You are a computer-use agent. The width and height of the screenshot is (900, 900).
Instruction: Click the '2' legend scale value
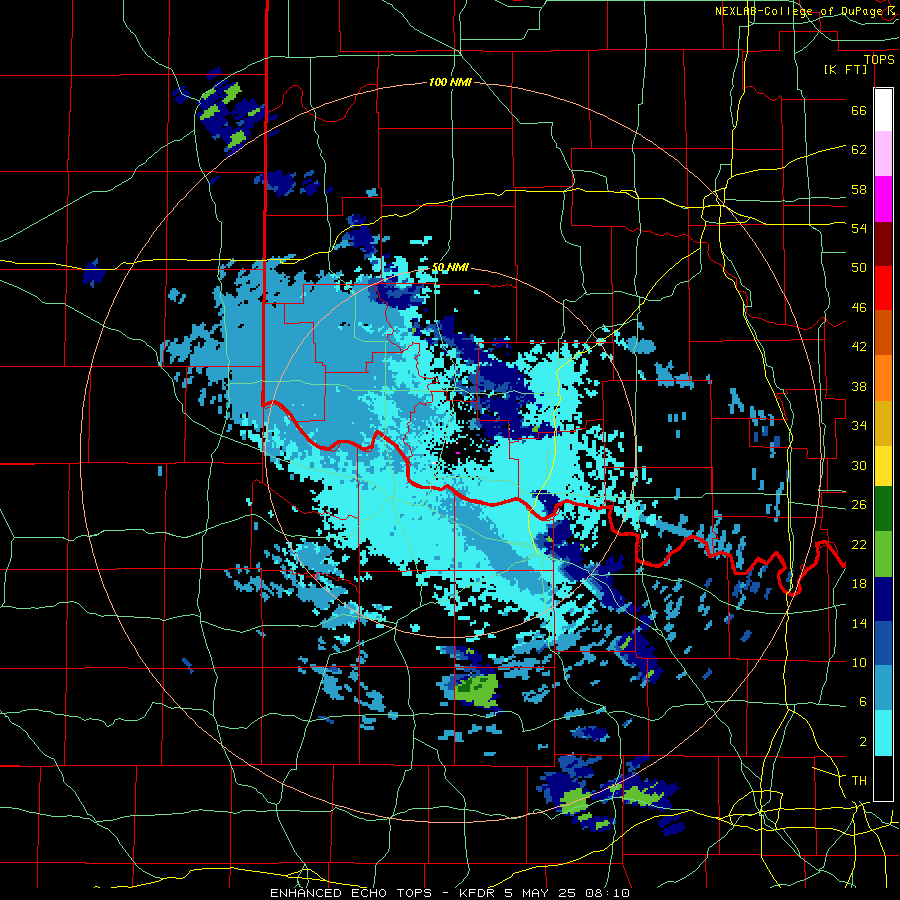862,741
